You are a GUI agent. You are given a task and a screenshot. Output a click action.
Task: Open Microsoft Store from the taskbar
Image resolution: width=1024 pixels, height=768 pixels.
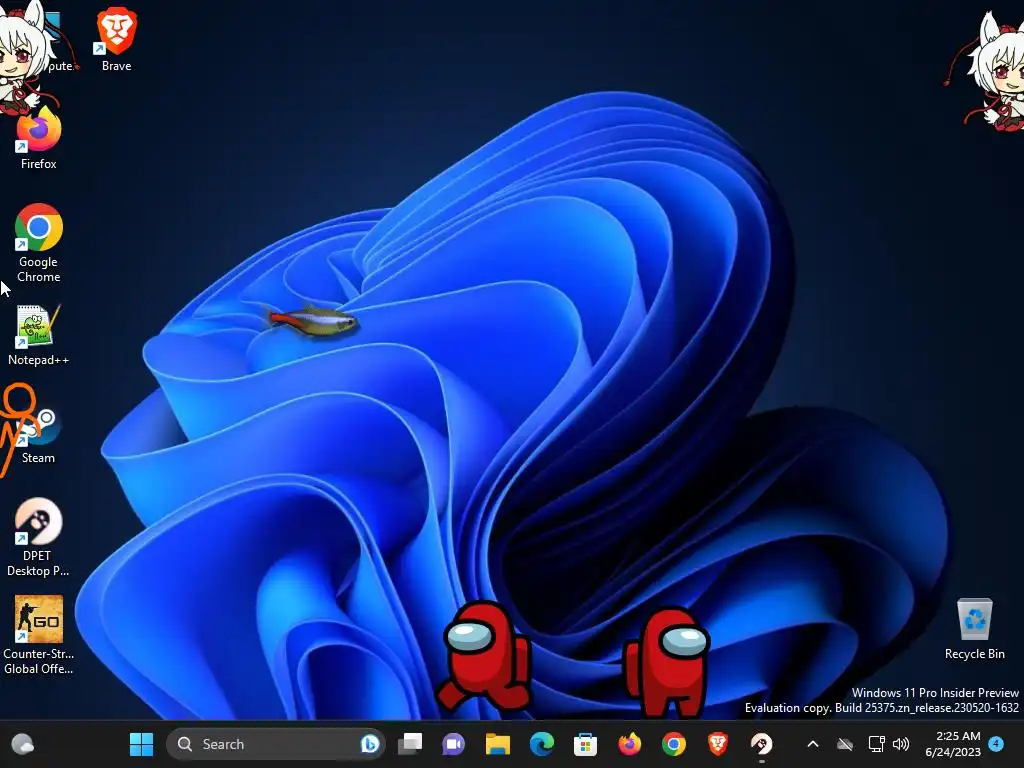pos(585,744)
